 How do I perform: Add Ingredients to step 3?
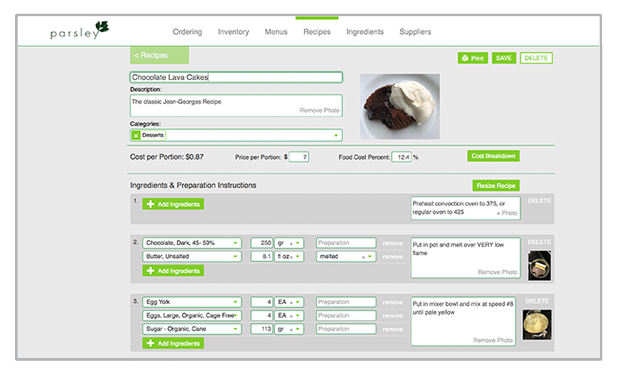coord(173,343)
